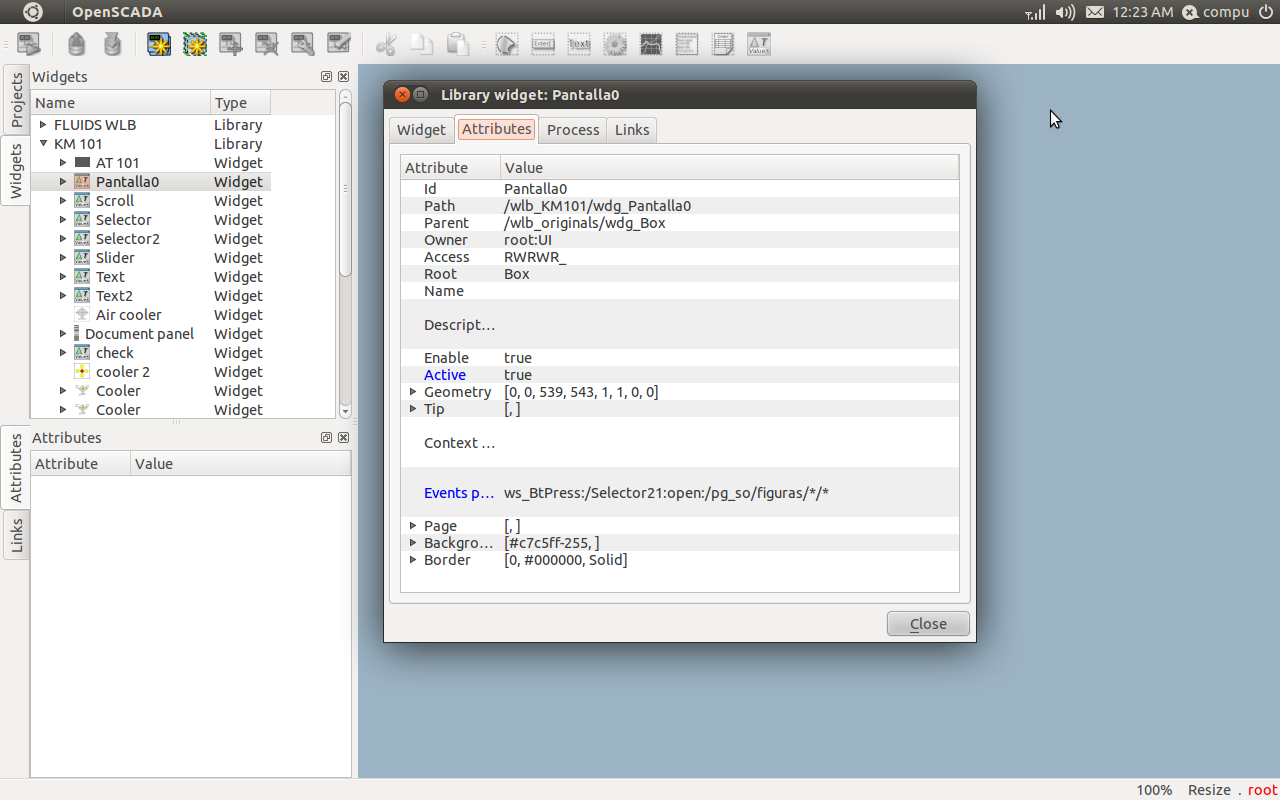1280x800 pixels.
Task: Toggle the Enable attribute value true
Action: pyautogui.click(x=518, y=358)
